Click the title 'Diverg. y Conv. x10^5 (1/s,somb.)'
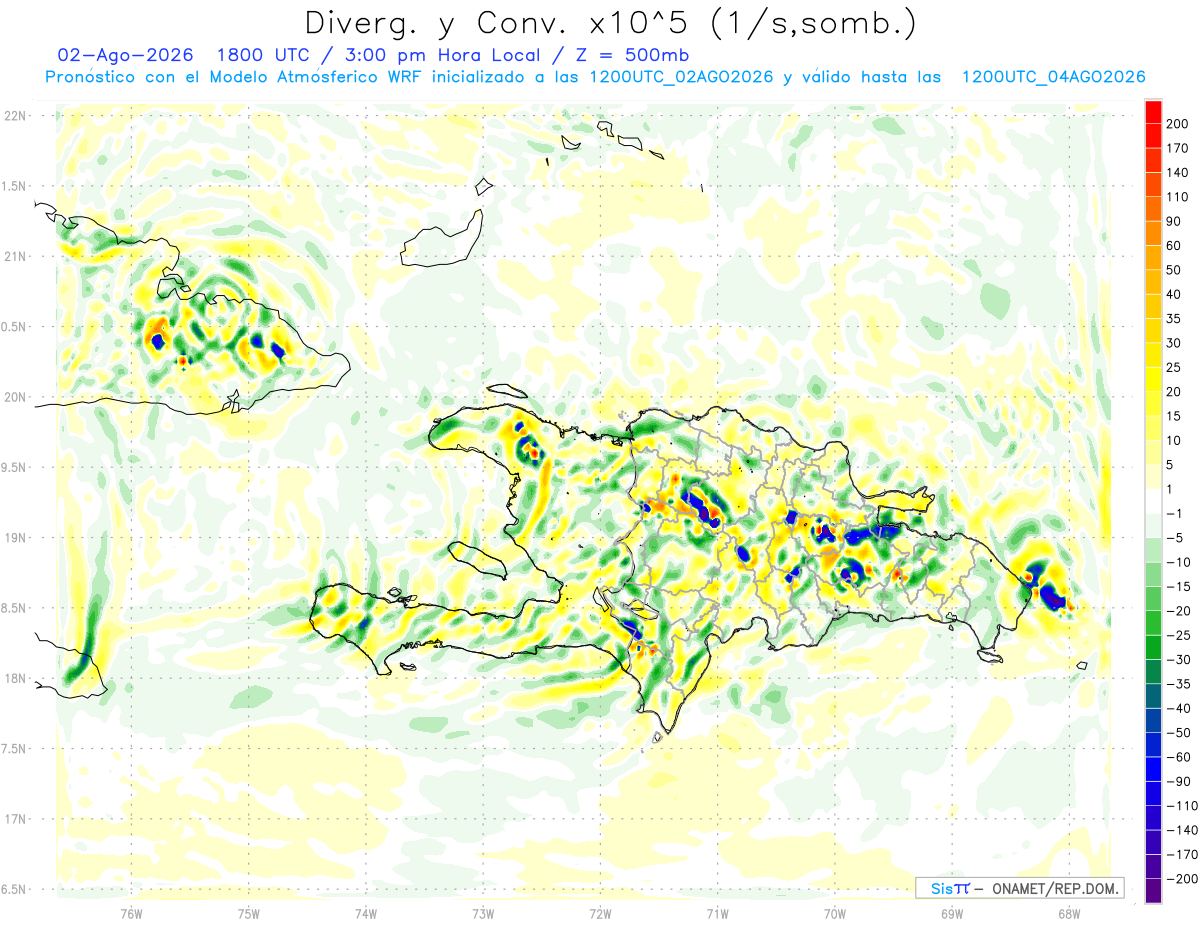 (x=609, y=22)
